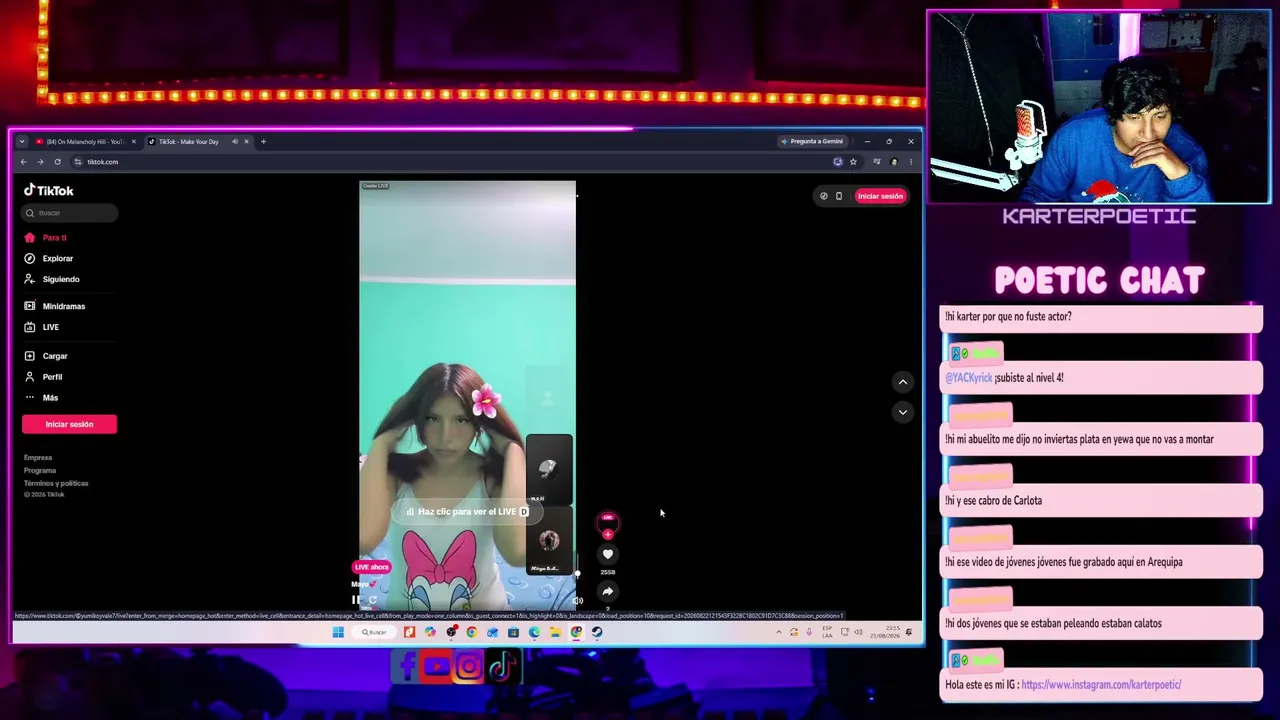Mute the video with the speaker icon
This screenshot has width=1280, height=720.
578,600
